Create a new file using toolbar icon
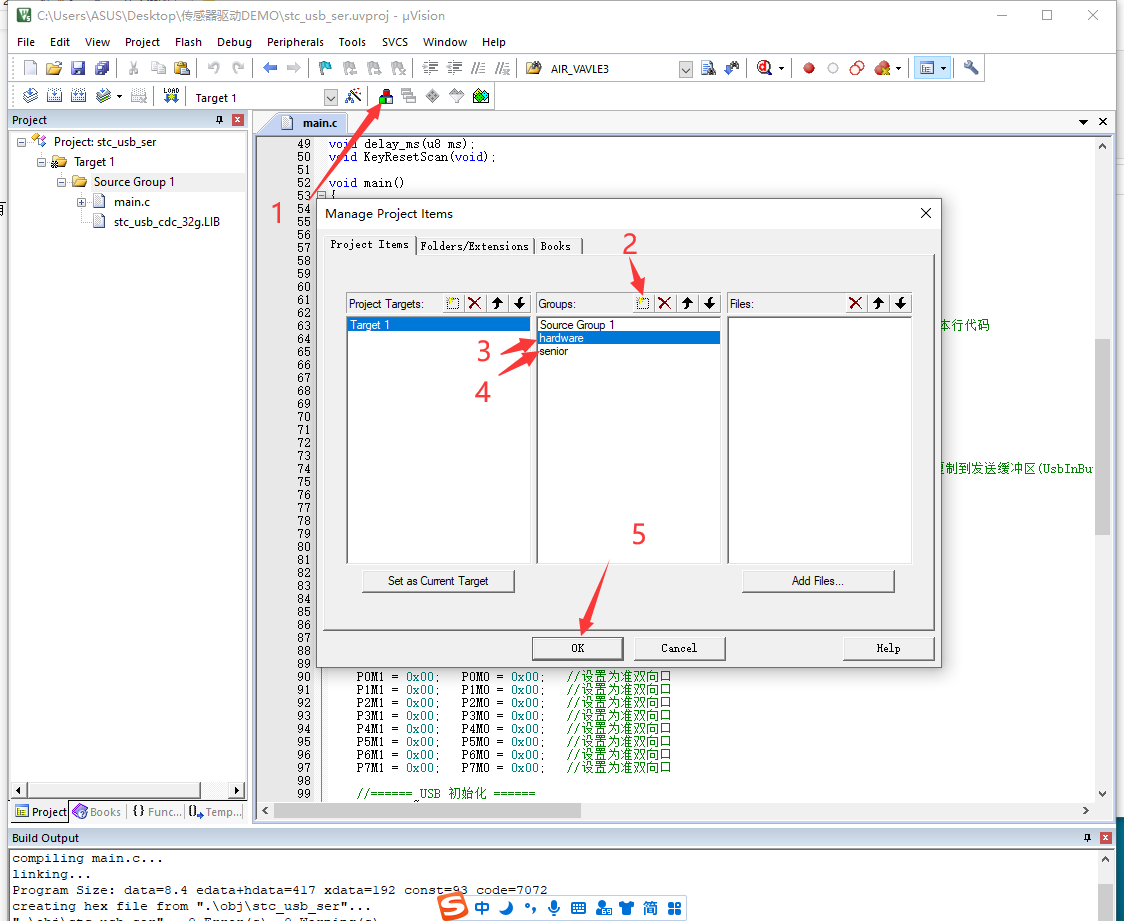 [x=30, y=68]
